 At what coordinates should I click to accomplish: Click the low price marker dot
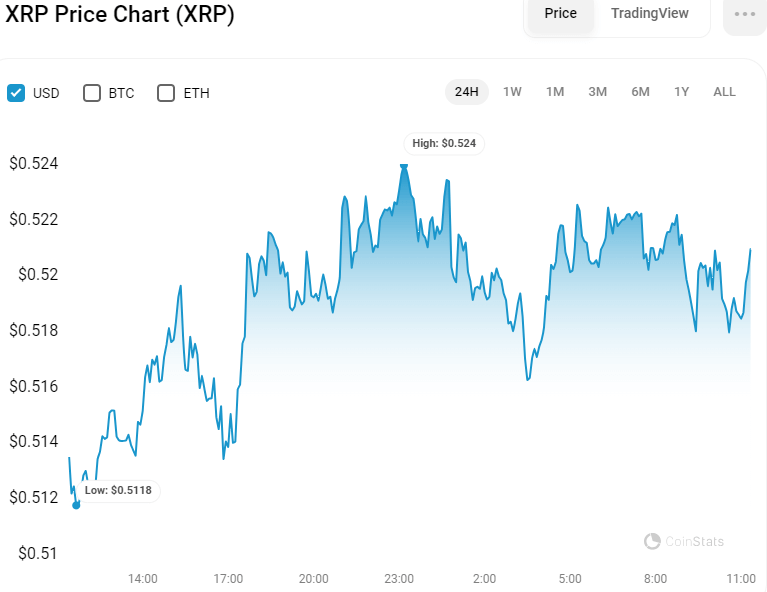pos(76,505)
